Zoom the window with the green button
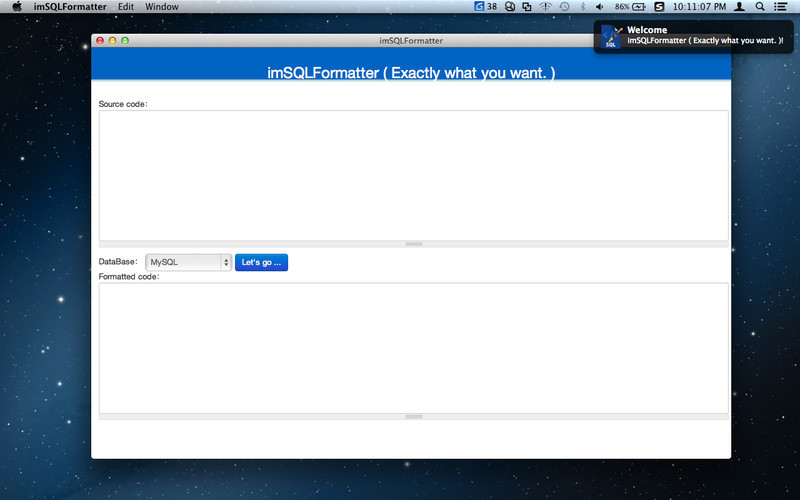 coord(125,40)
